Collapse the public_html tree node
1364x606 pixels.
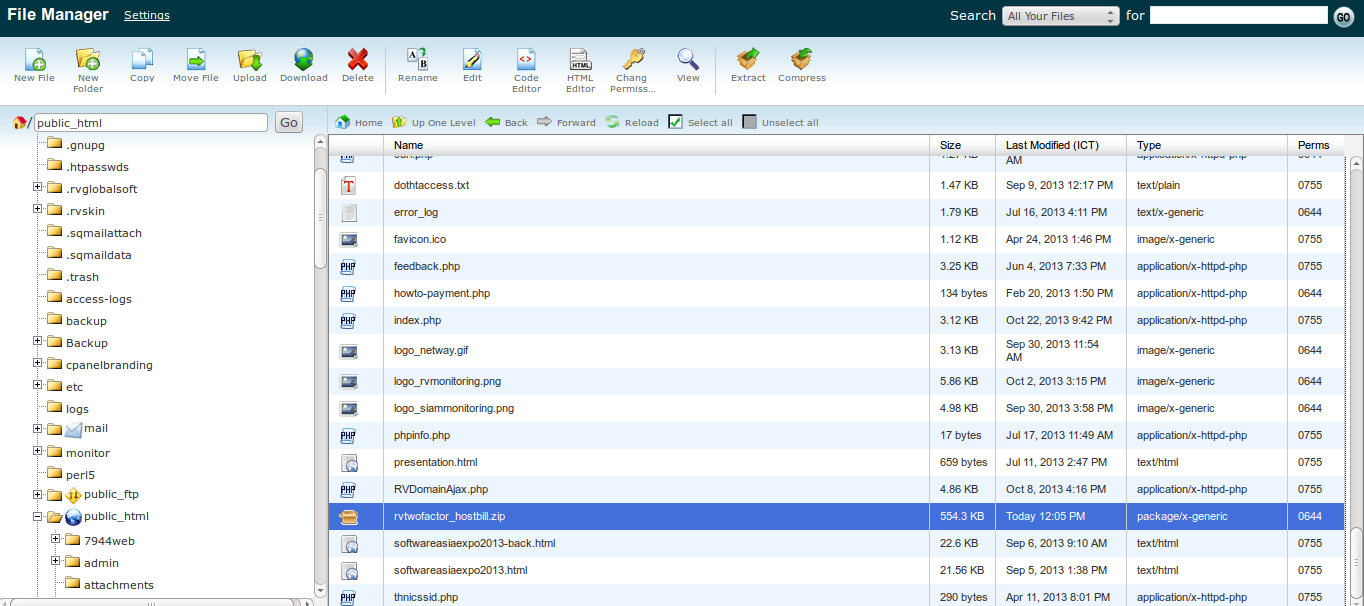coord(38,516)
